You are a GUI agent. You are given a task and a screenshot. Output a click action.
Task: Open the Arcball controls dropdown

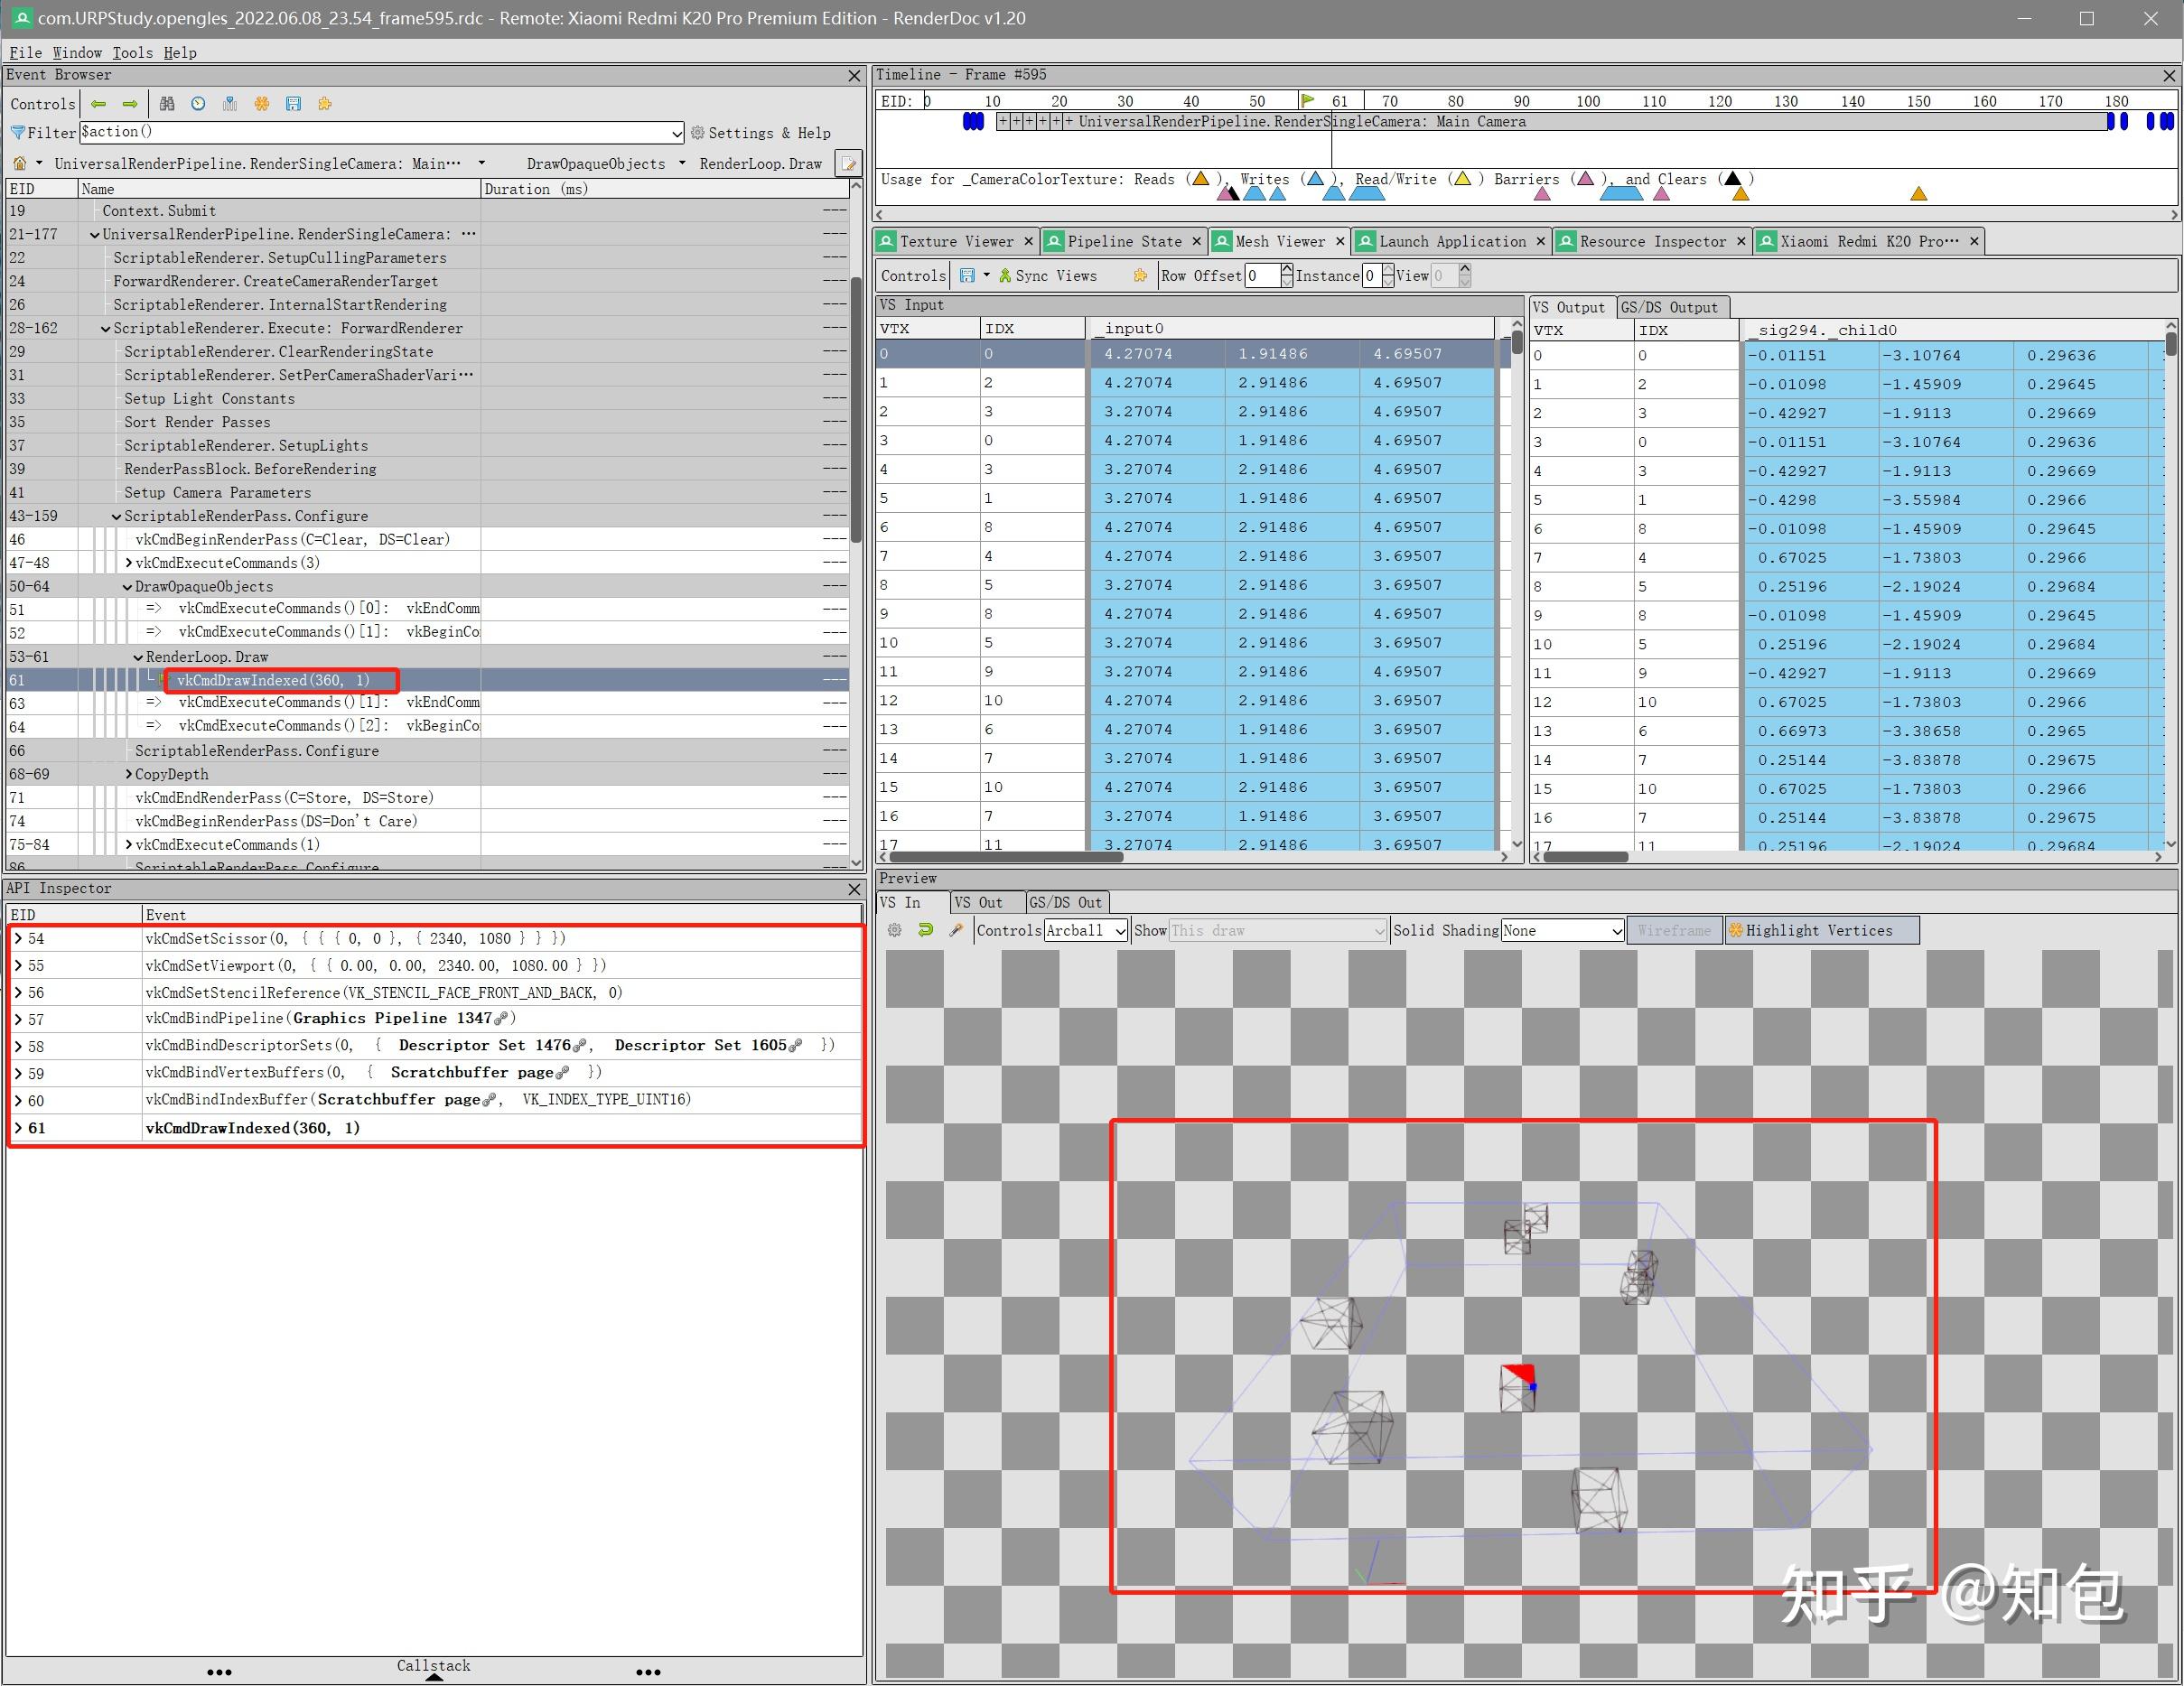[x=1085, y=930]
